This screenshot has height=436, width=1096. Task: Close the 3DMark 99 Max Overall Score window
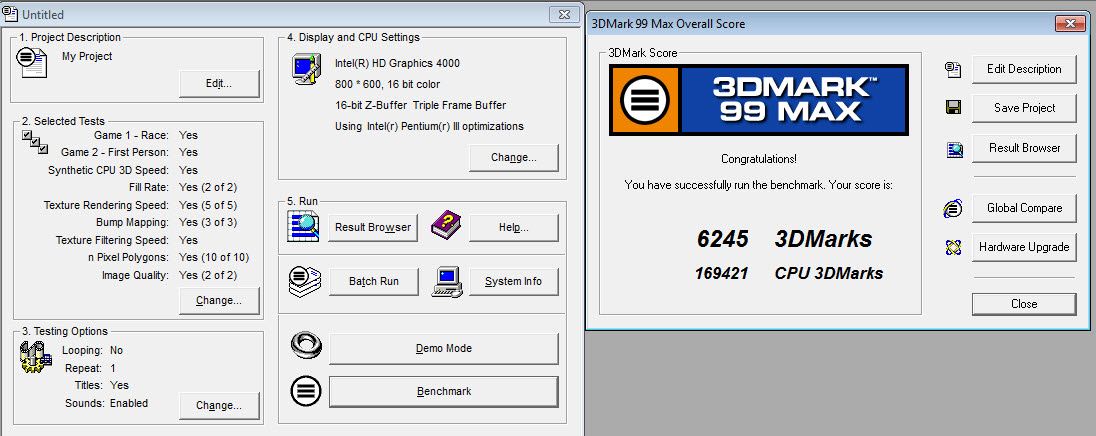point(1070,24)
